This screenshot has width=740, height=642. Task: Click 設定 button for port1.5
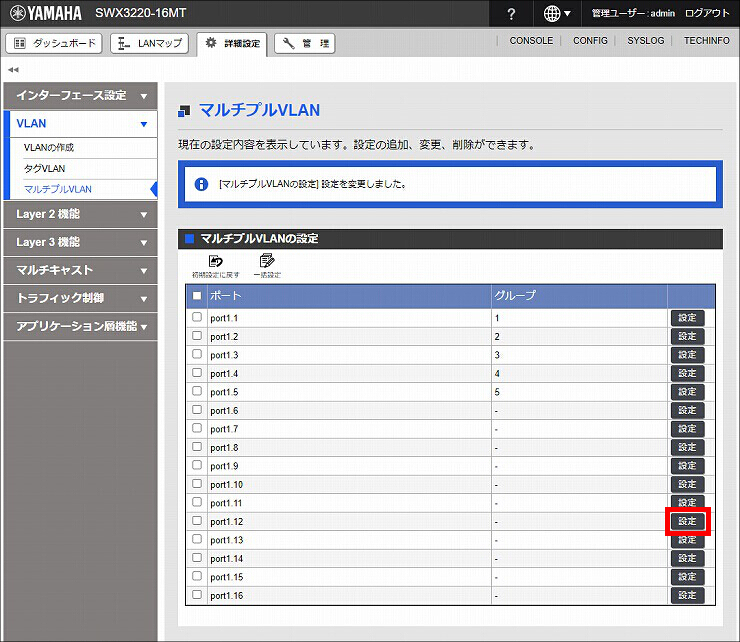click(687, 392)
